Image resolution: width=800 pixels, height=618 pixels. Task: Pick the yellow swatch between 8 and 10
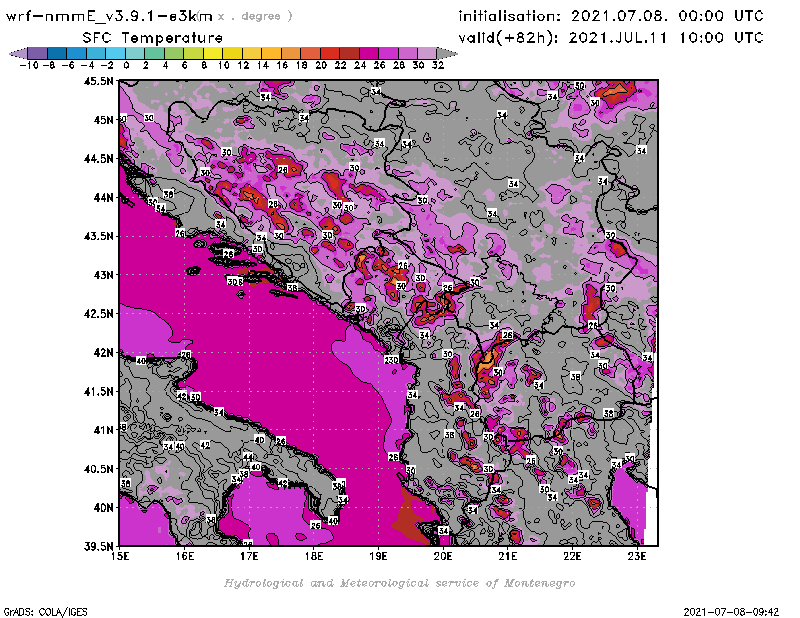213,53
